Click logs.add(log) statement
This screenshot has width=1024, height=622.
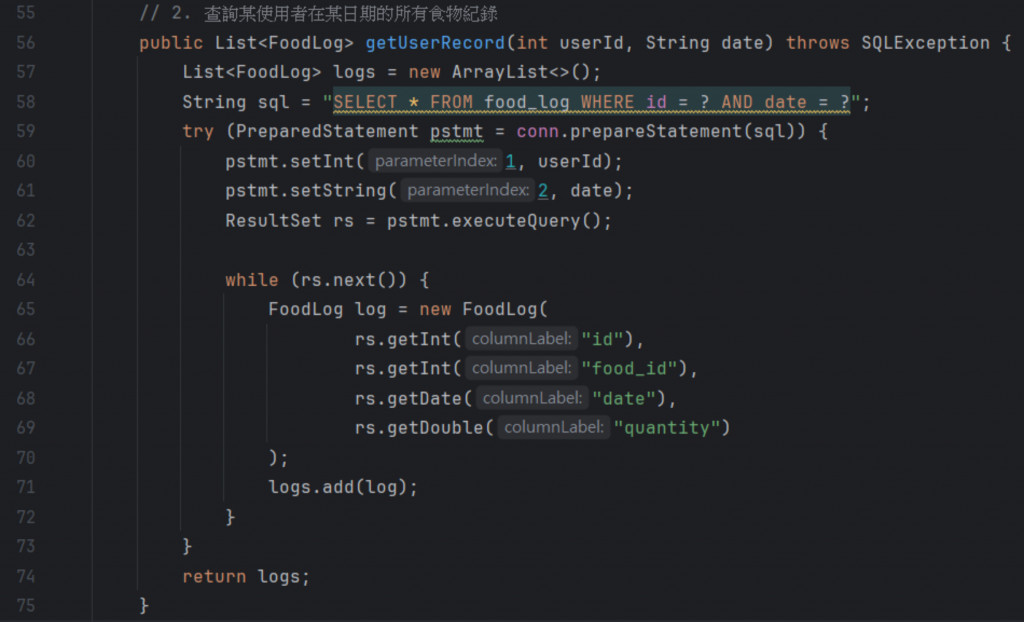[343, 487]
